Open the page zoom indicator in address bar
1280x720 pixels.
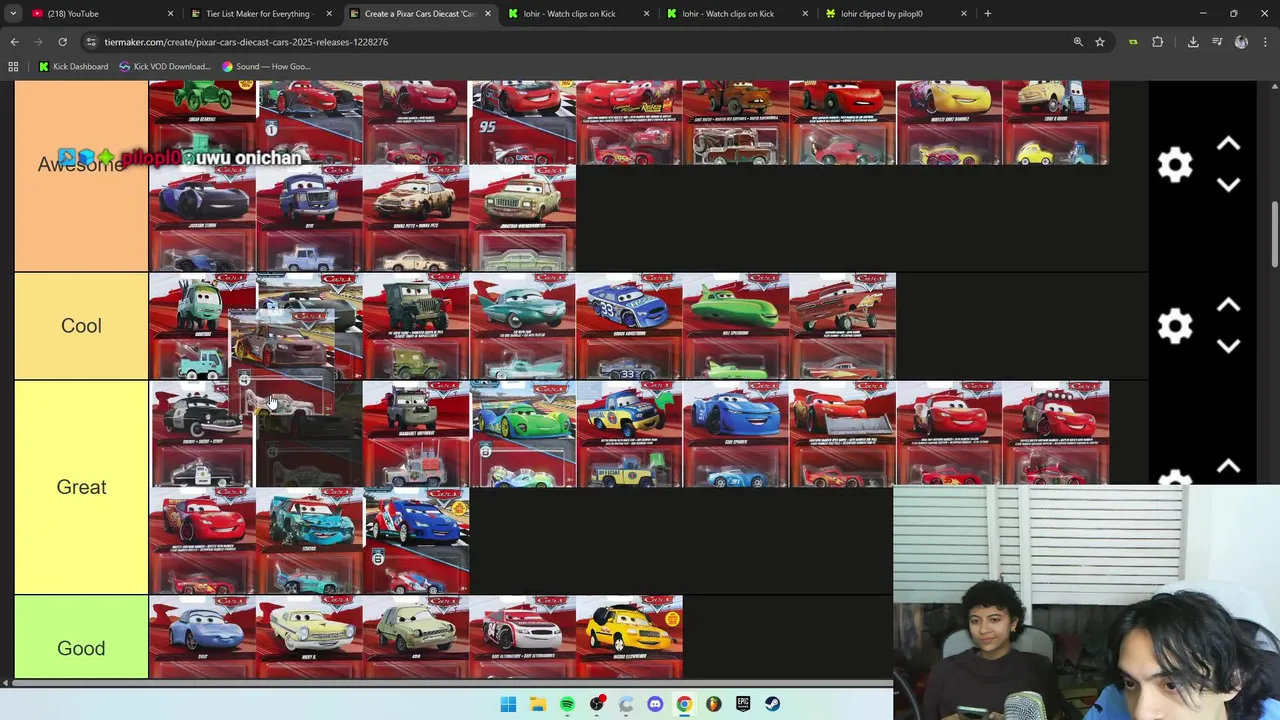(x=1078, y=42)
